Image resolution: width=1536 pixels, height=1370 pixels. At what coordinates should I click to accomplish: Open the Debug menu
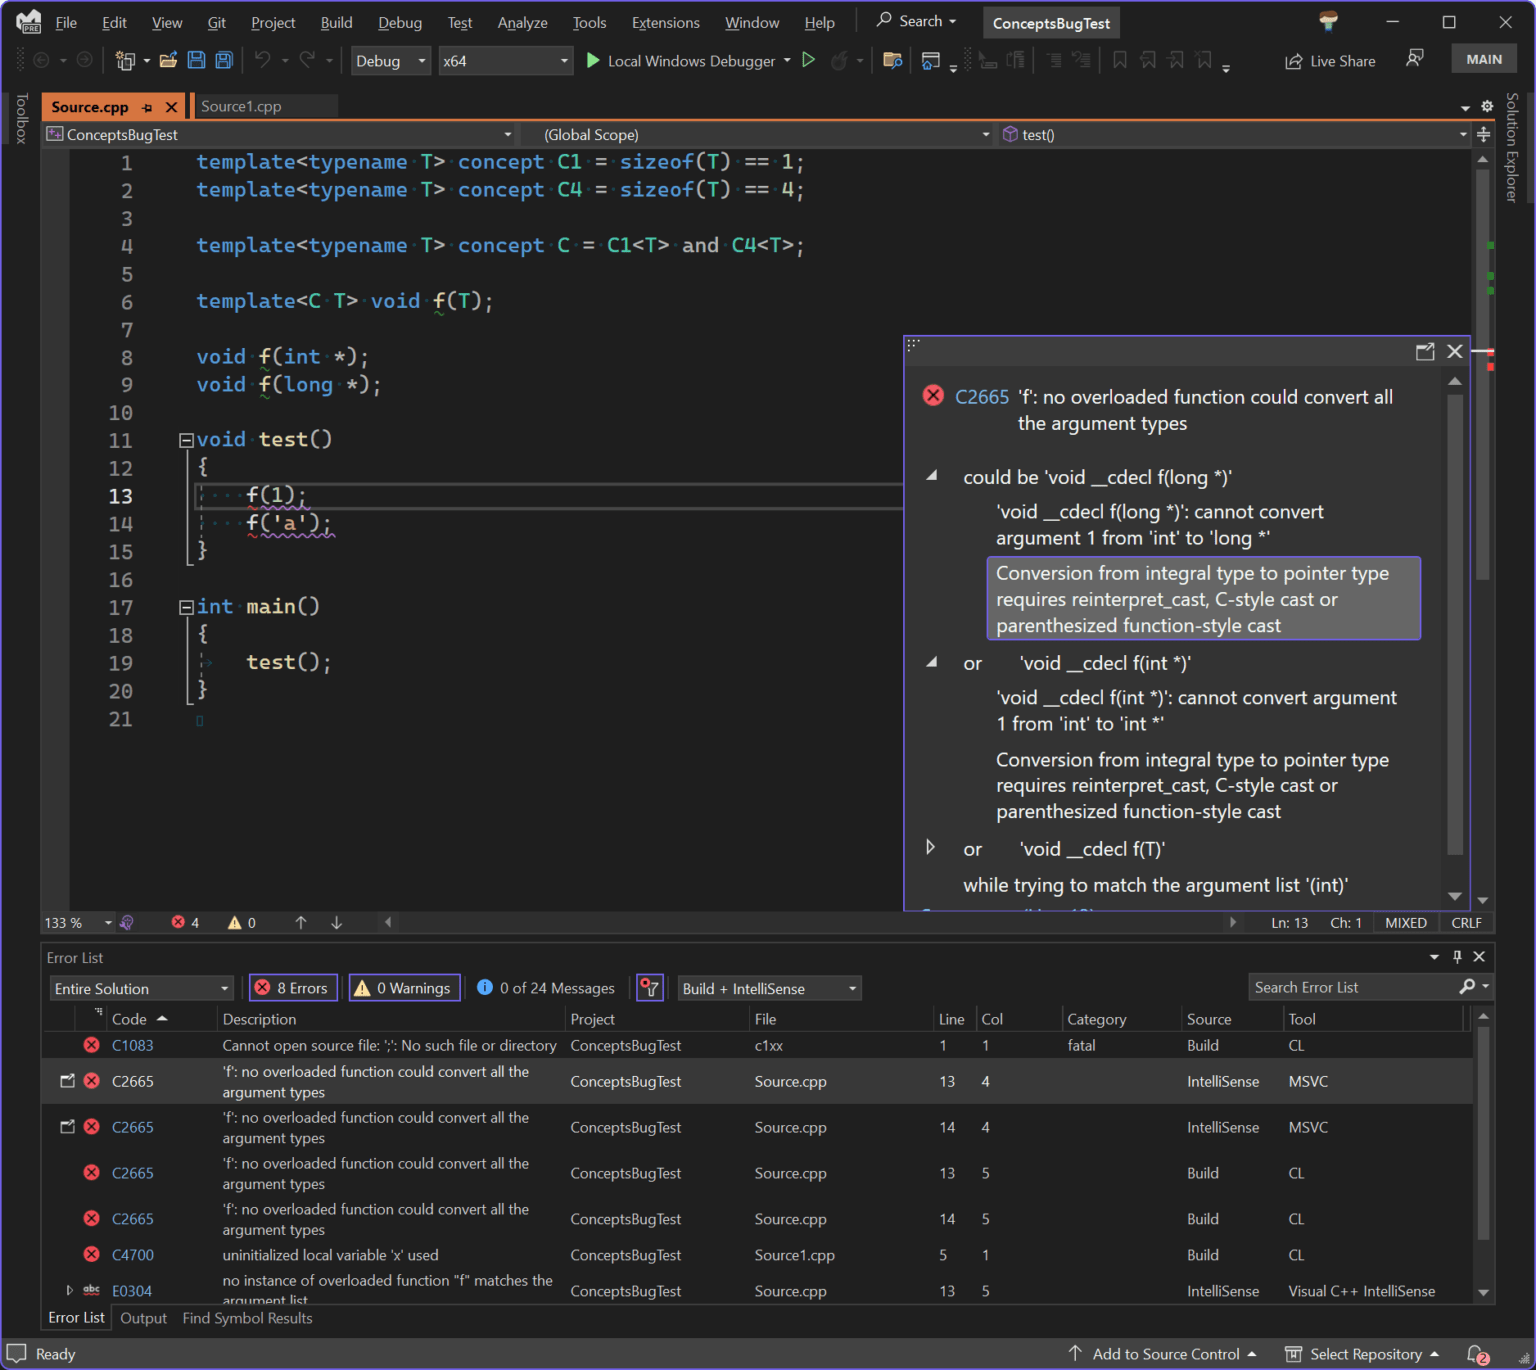[399, 22]
